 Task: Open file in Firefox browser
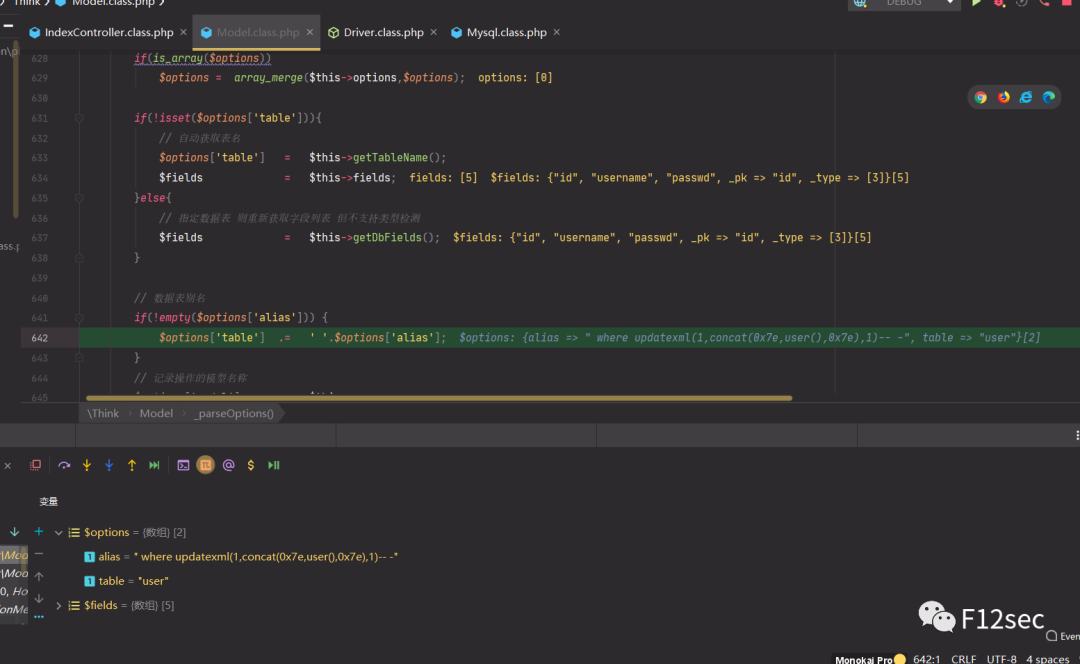point(1004,97)
